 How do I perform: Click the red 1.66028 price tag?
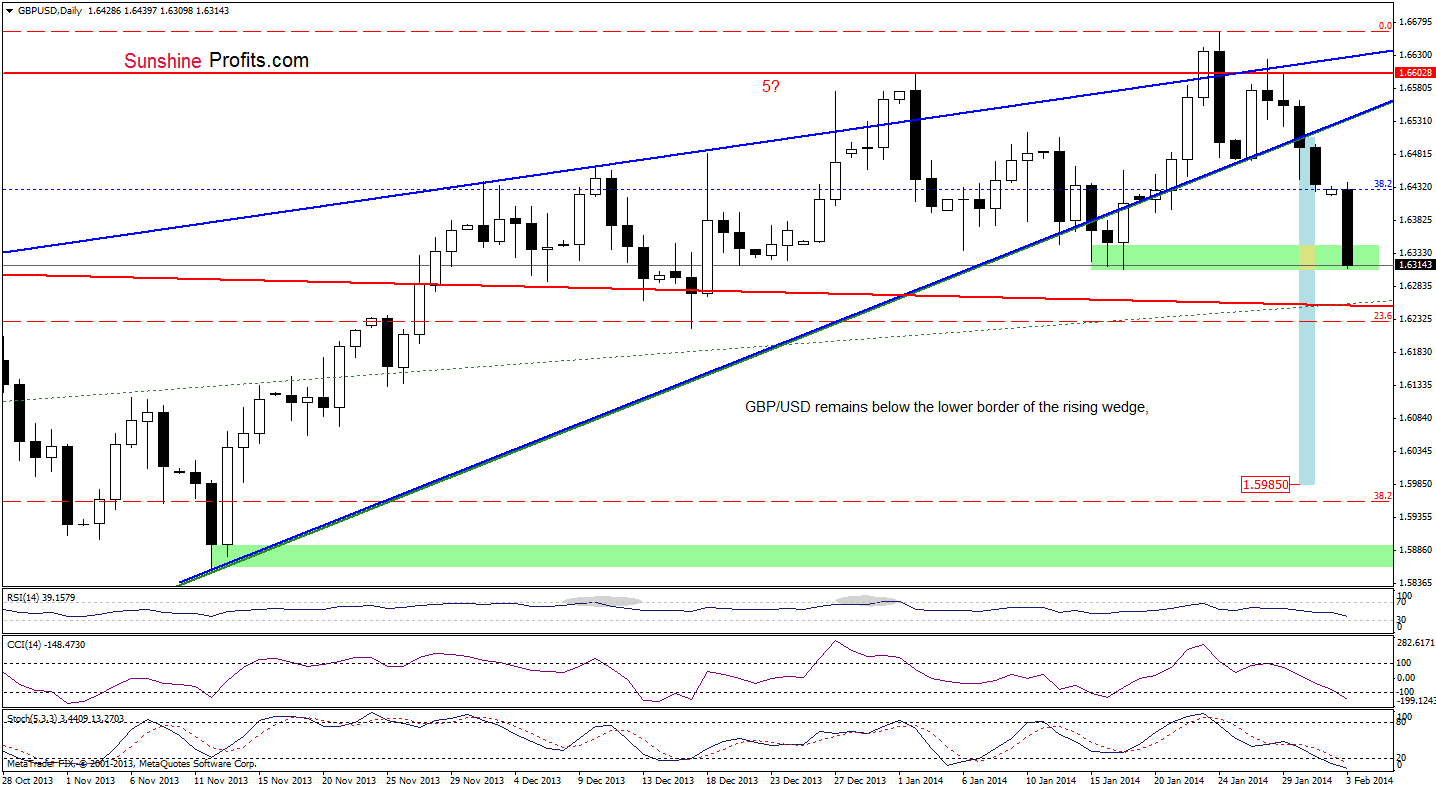(x=1416, y=72)
